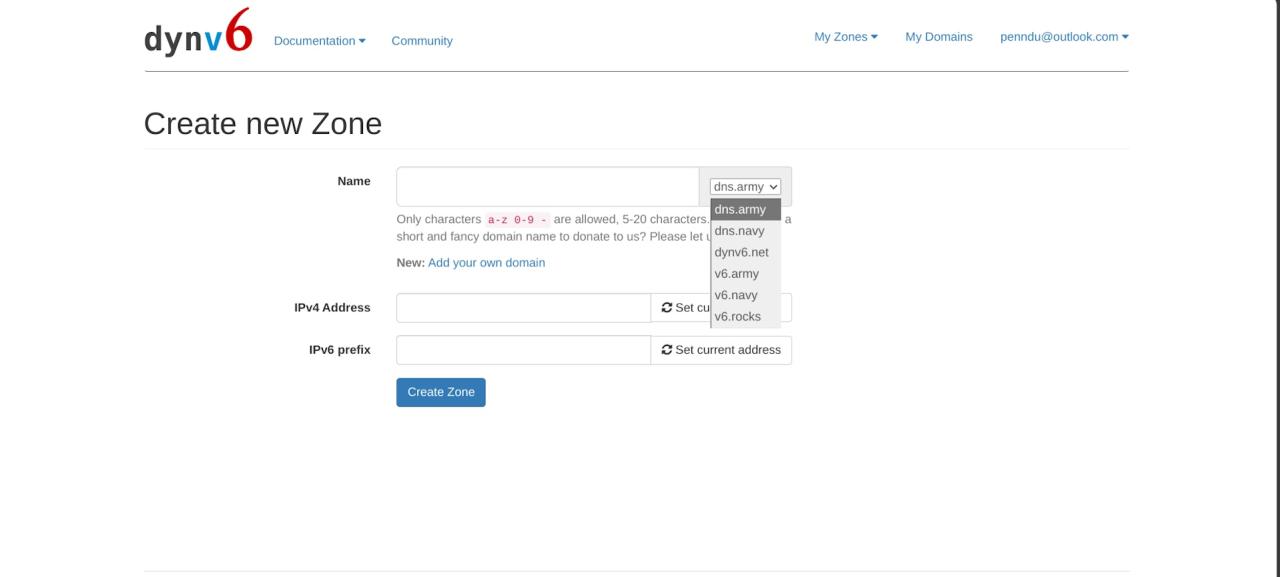Image resolution: width=1280 pixels, height=577 pixels.
Task: Pick dynv6.net in the domain list
Action: coord(745,252)
